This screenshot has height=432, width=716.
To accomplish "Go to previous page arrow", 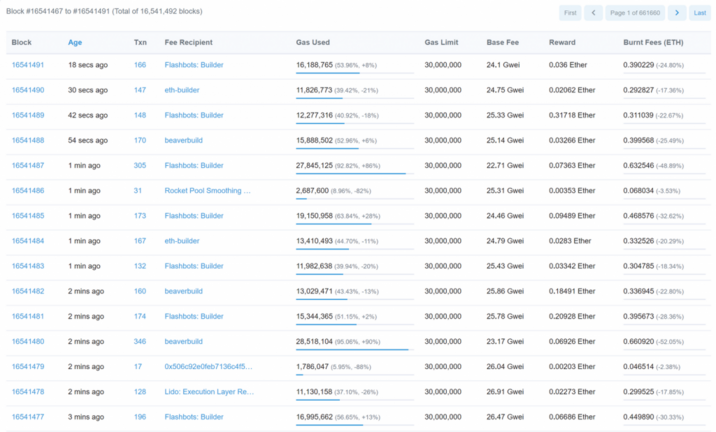I will pyautogui.click(x=593, y=13).
